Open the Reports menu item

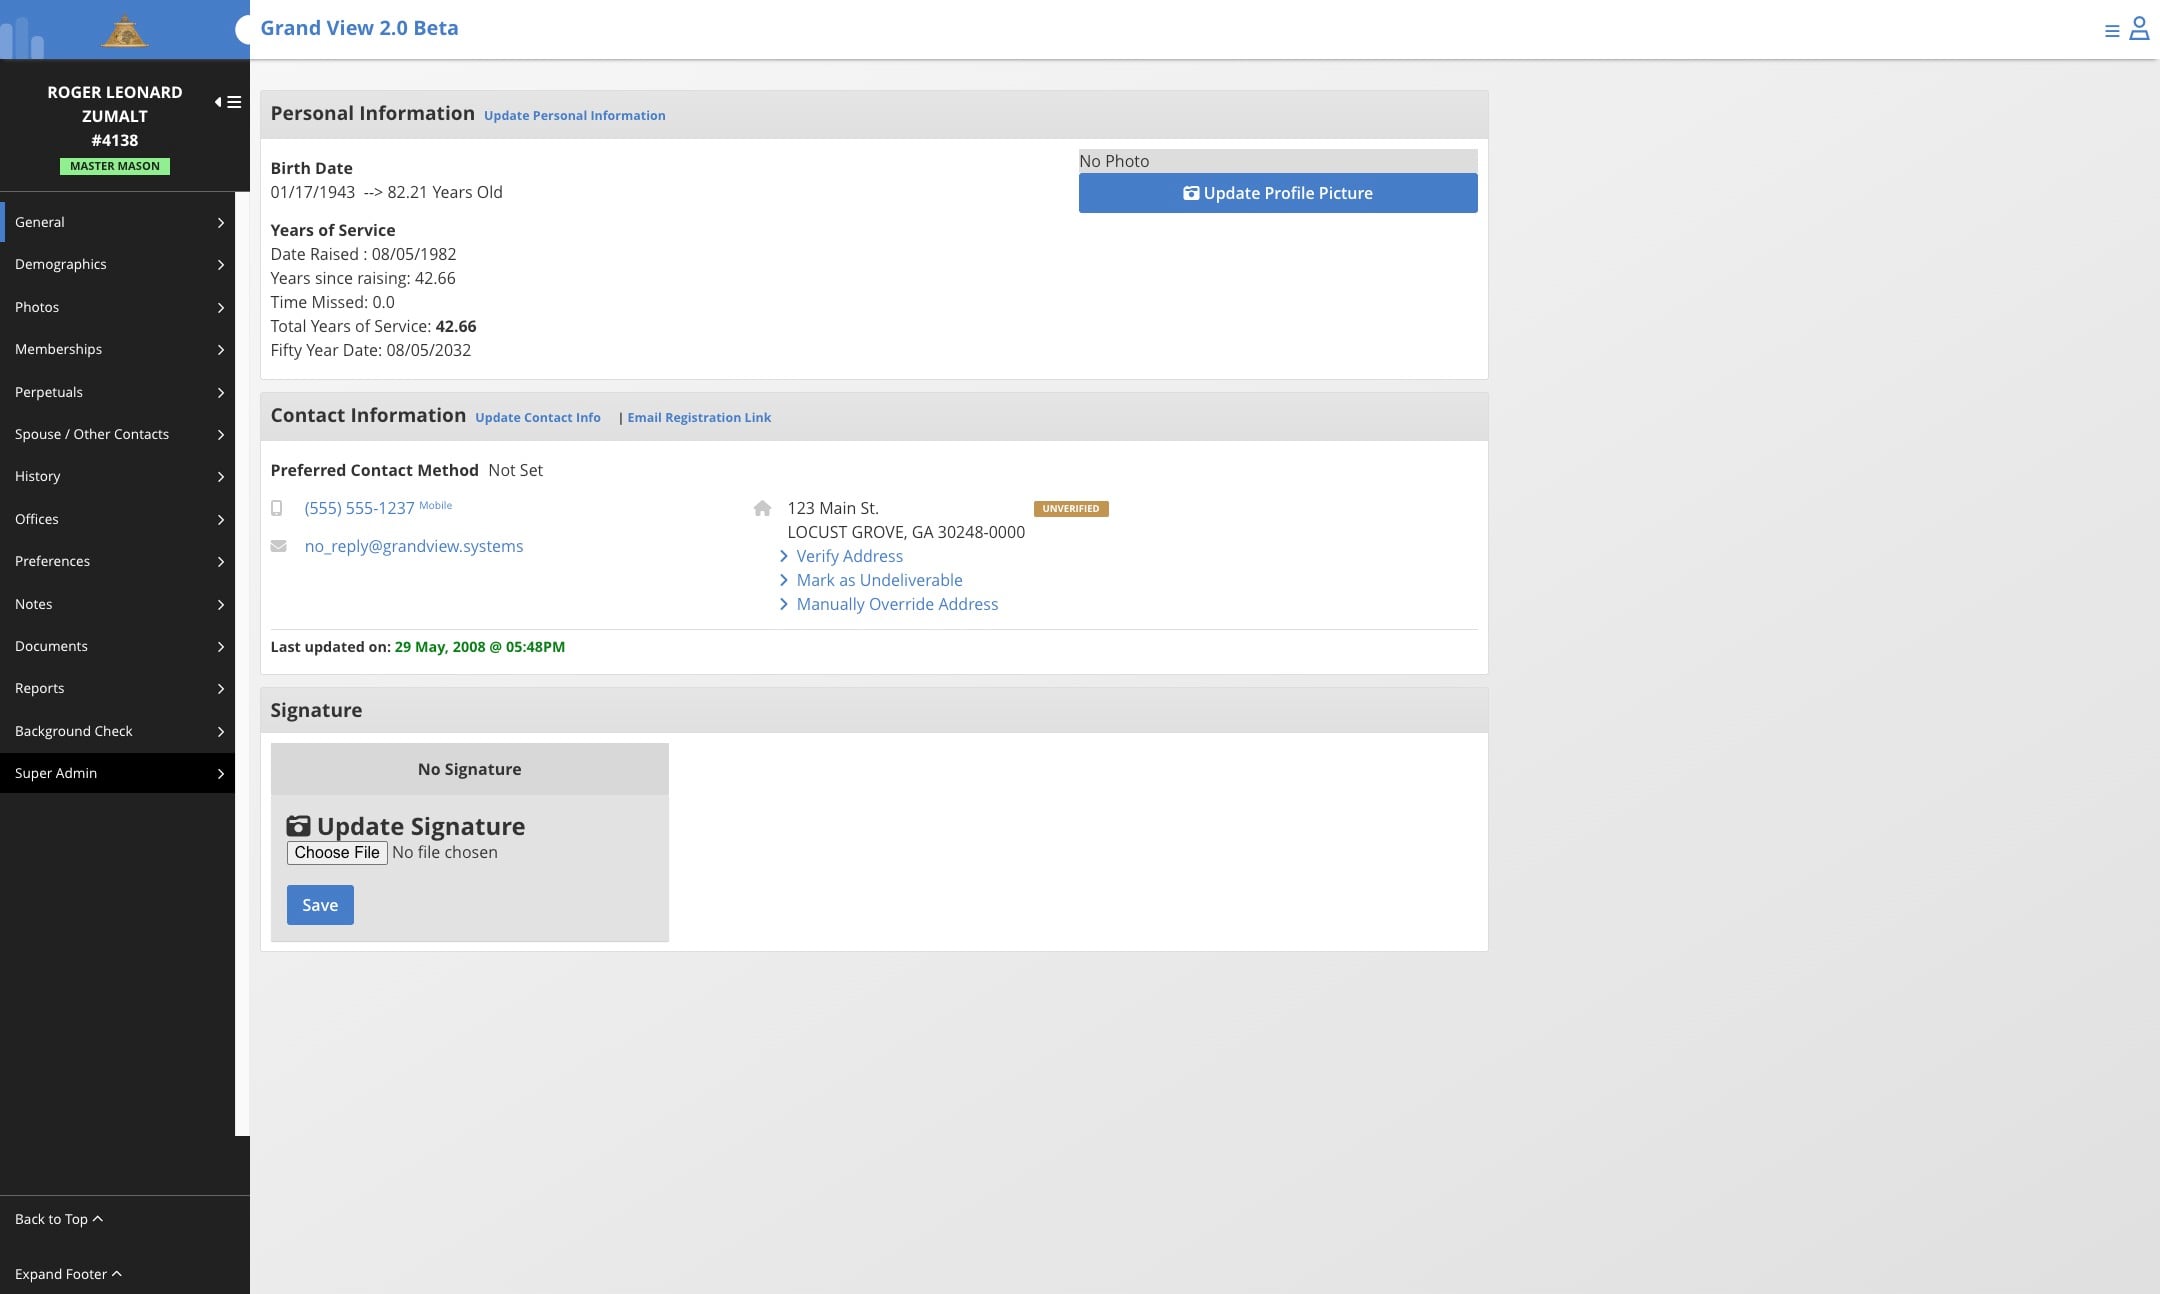117,688
